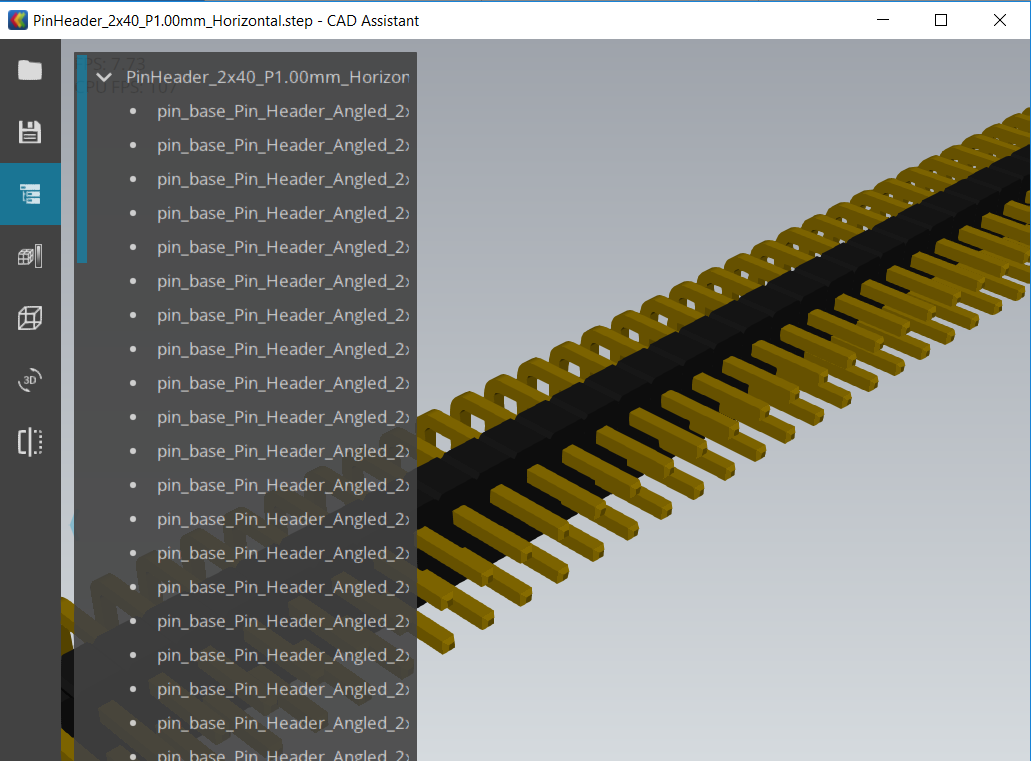Open the clipping plane tool icon
The height and width of the screenshot is (761, 1031).
point(30,442)
